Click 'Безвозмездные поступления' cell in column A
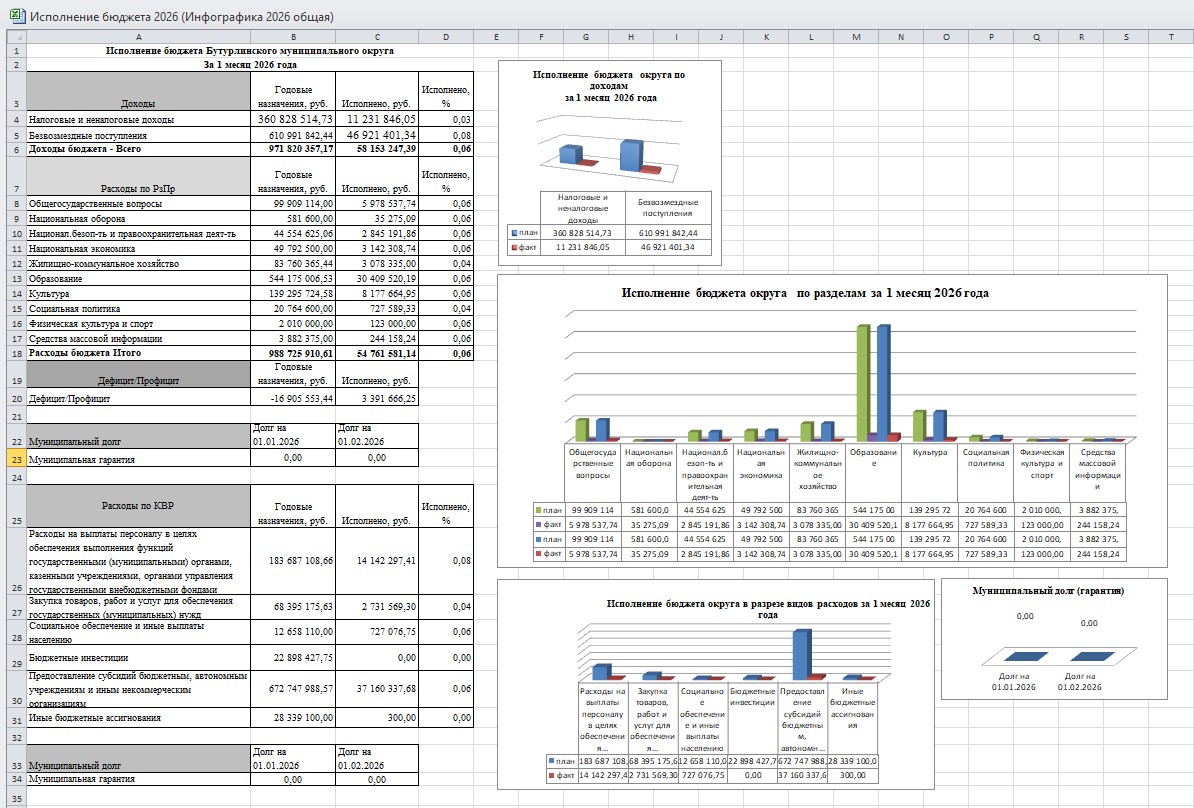Screen dimensions: 1194x808 pyautogui.click(x=138, y=135)
